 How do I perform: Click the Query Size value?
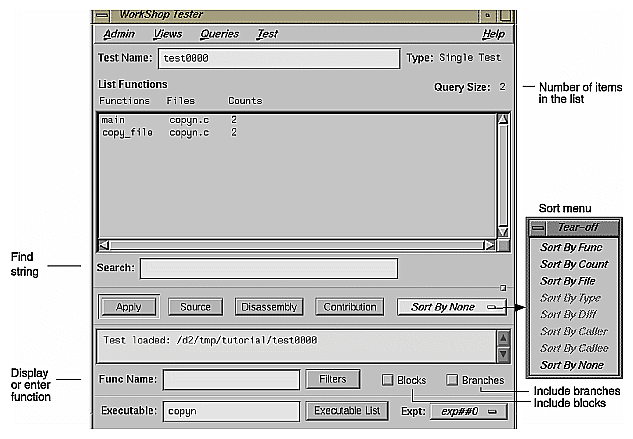[x=502, y=87]
